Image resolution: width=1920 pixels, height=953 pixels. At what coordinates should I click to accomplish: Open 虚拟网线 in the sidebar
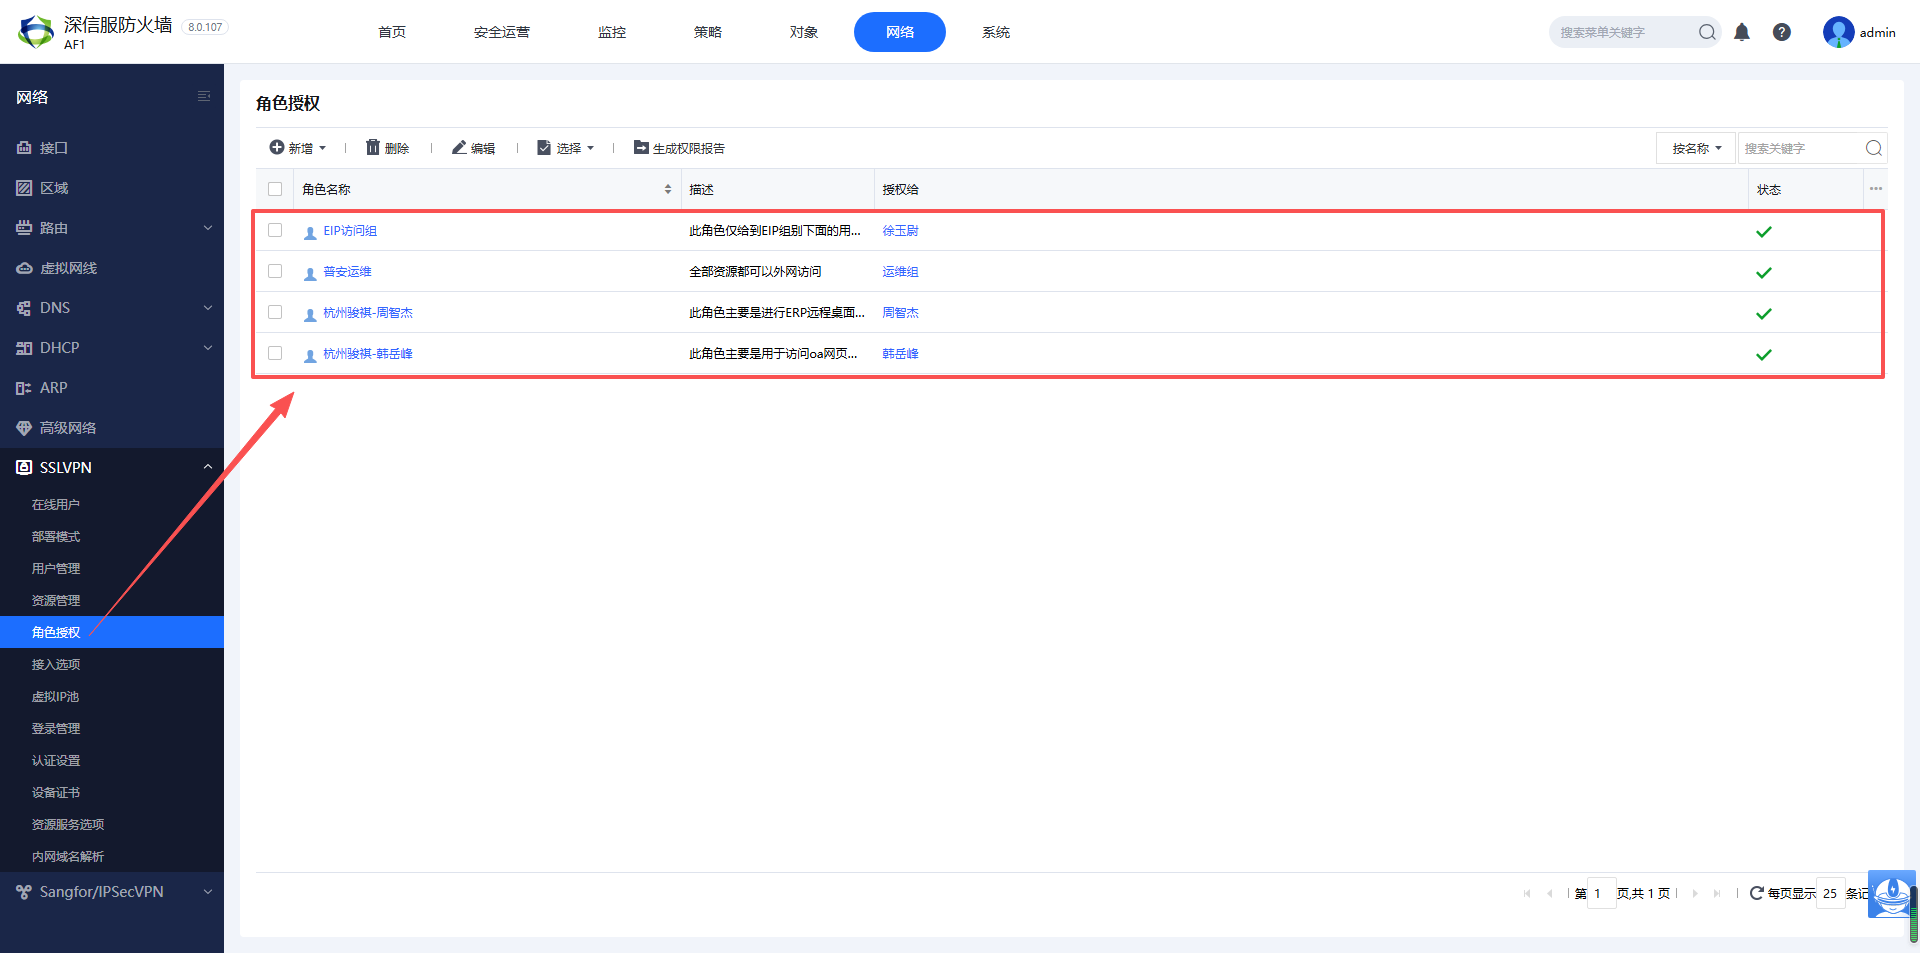click(x=112, y=268)
